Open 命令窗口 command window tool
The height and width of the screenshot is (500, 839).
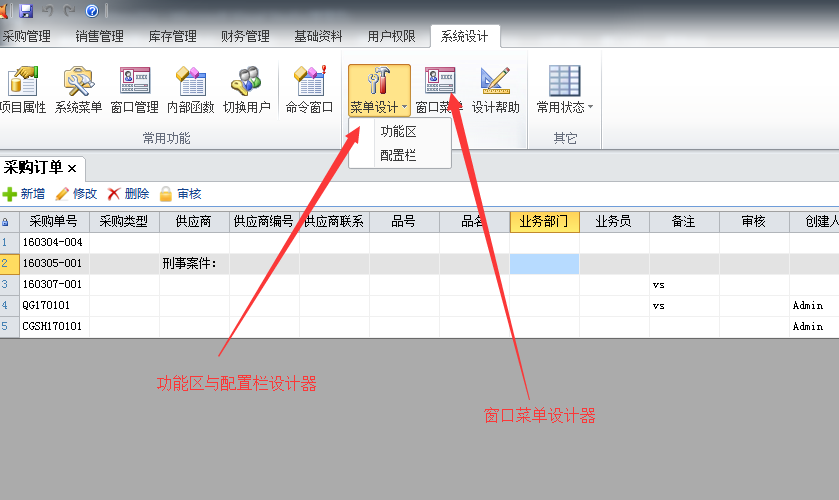309,90
